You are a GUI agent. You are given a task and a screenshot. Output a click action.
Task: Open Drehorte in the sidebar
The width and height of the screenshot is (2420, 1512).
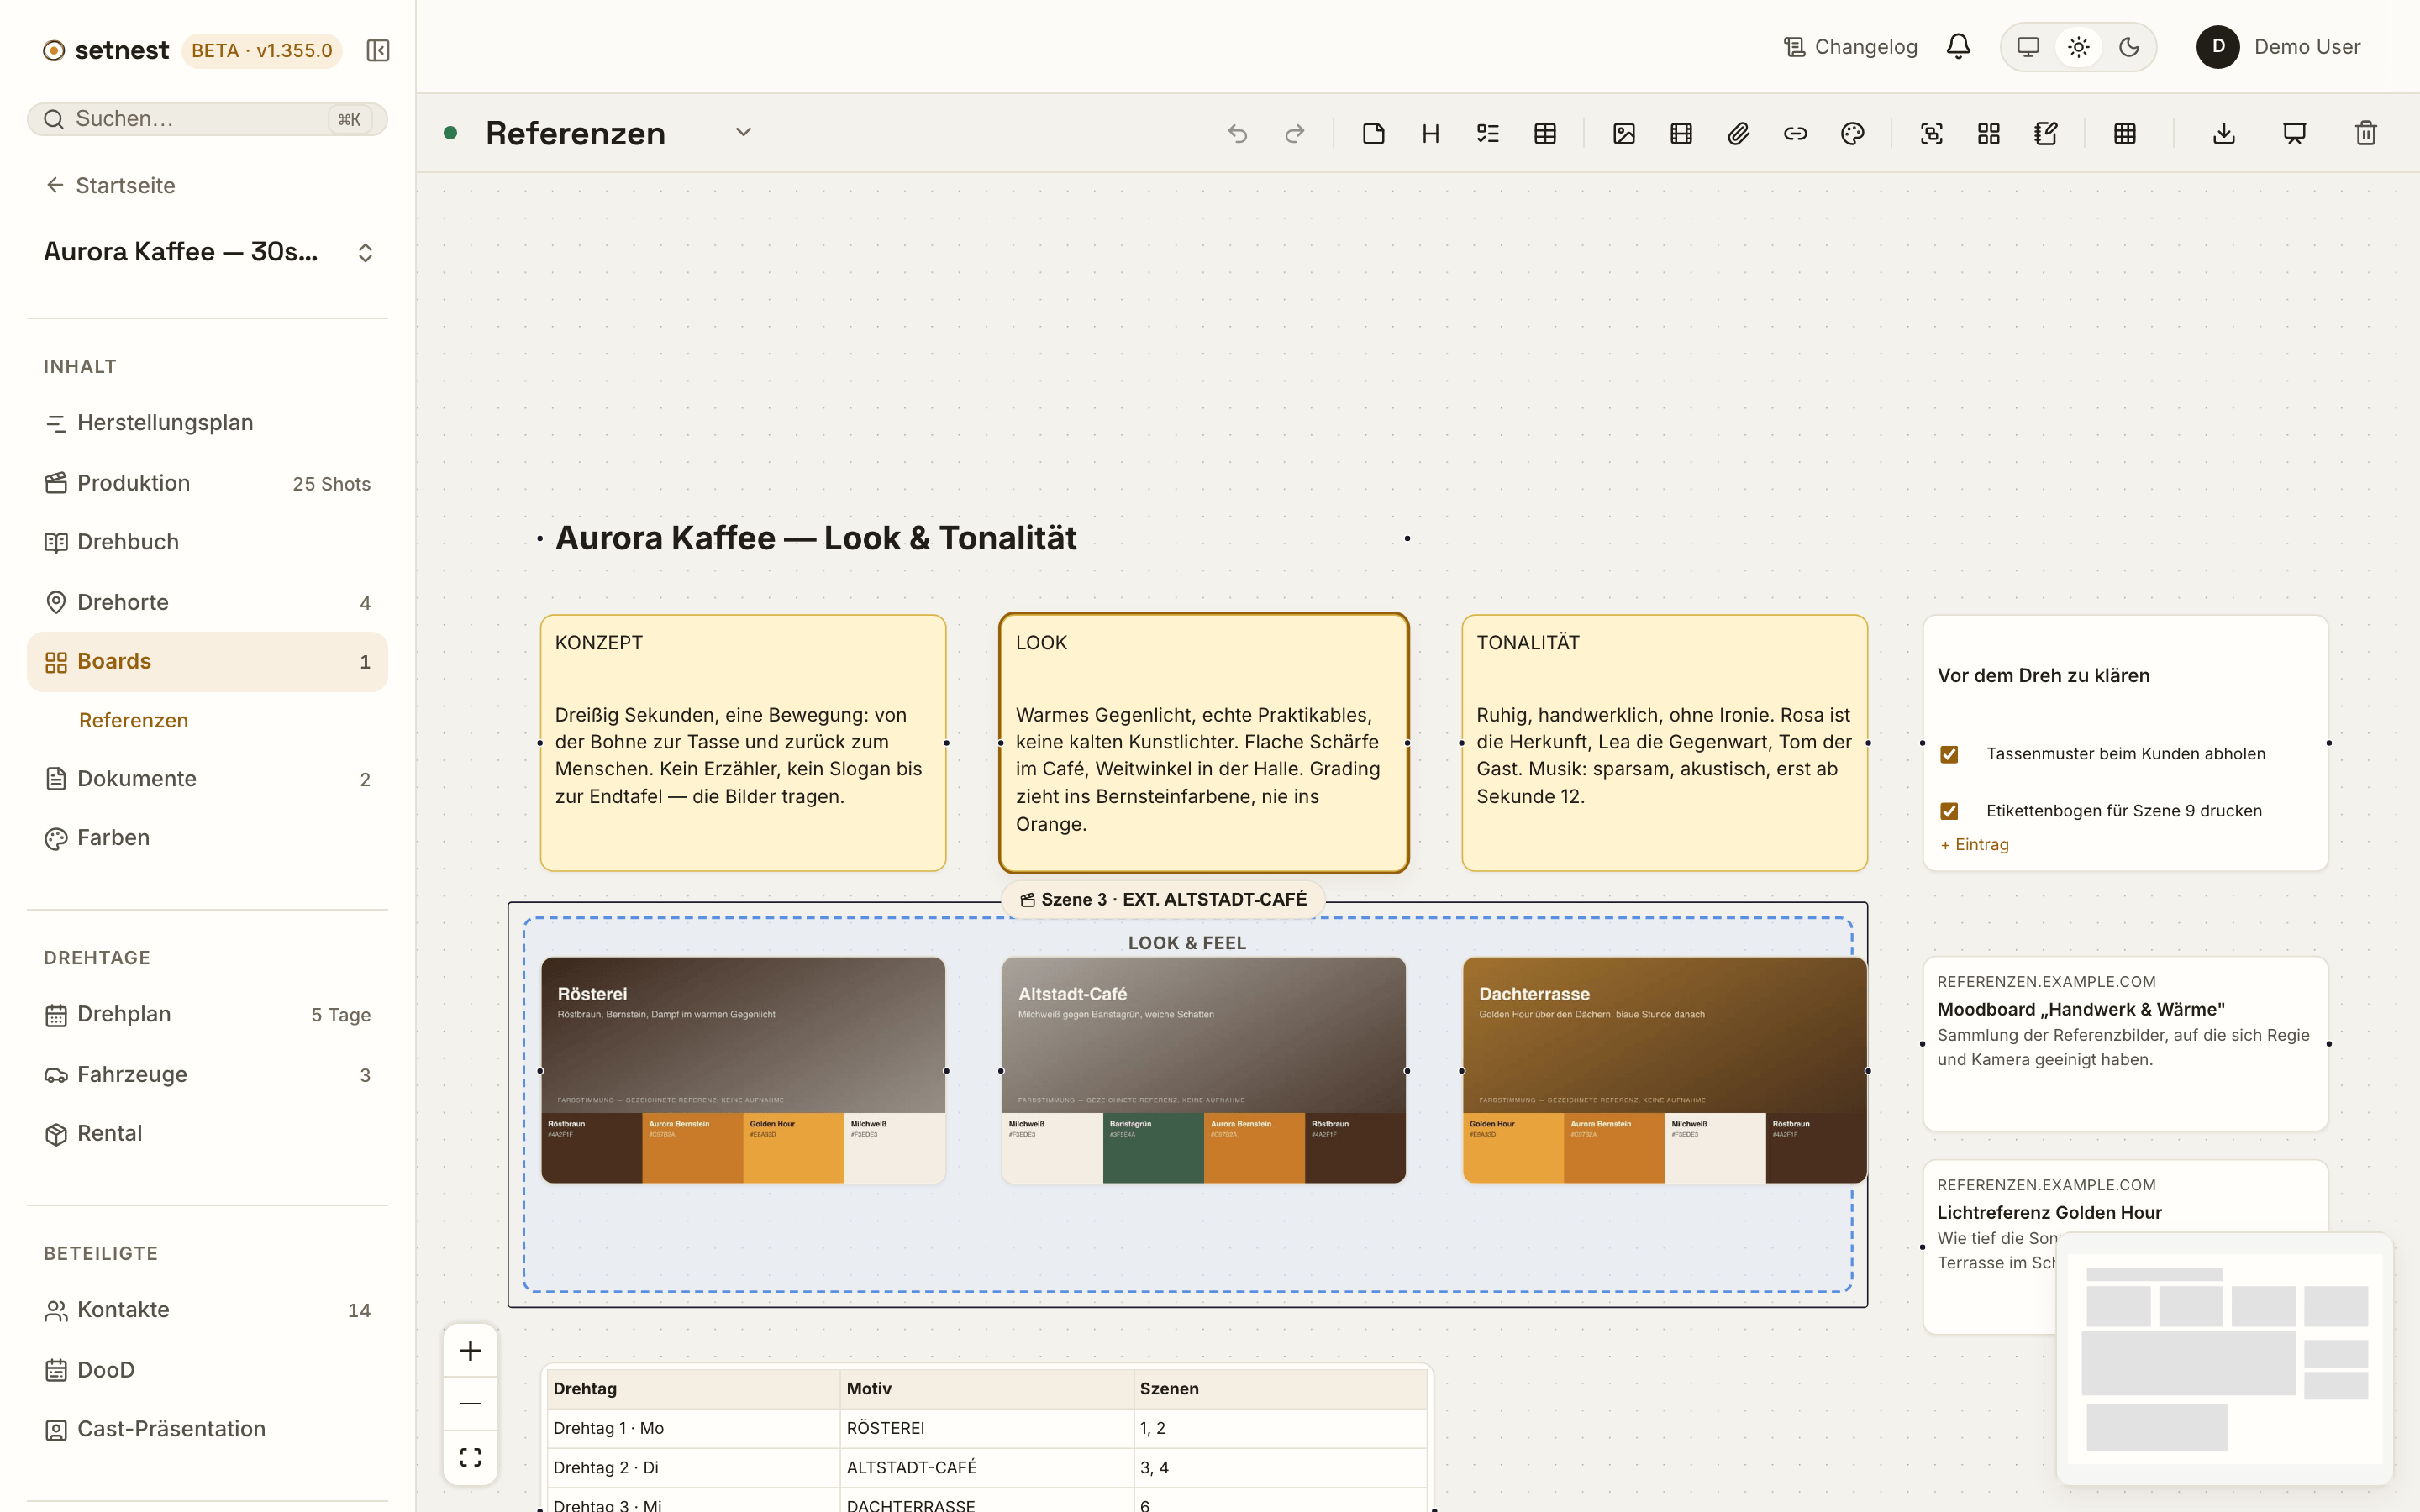[207, 602]
